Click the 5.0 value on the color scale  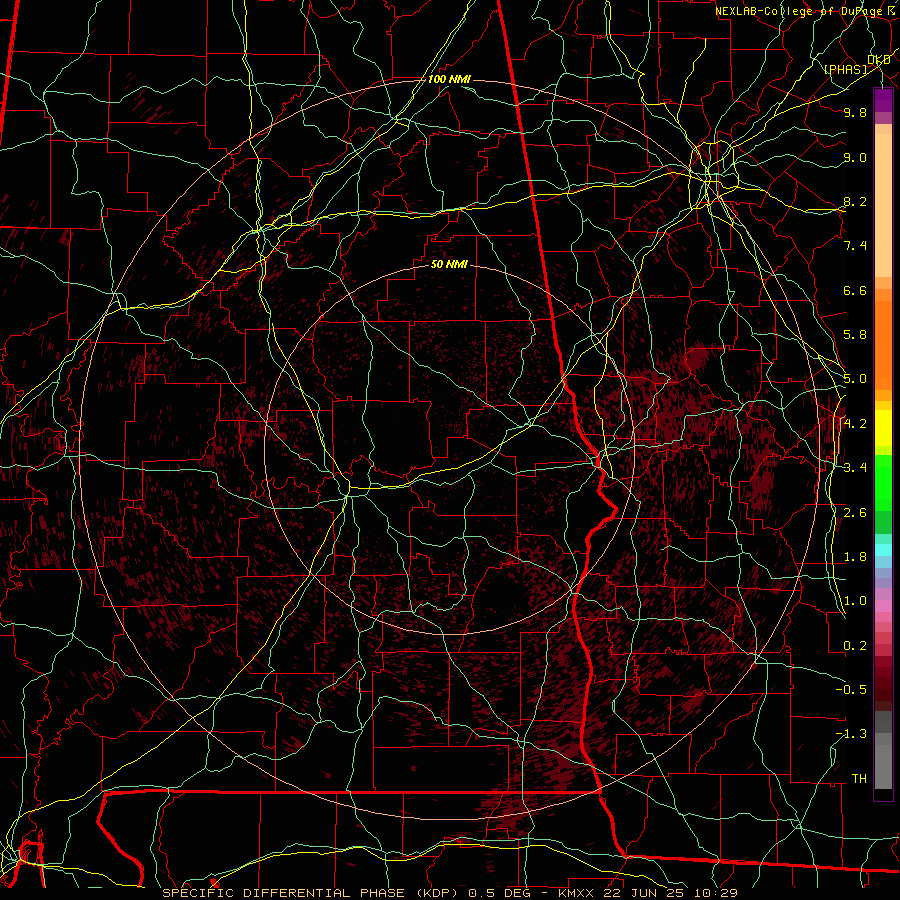click(855, 379)
